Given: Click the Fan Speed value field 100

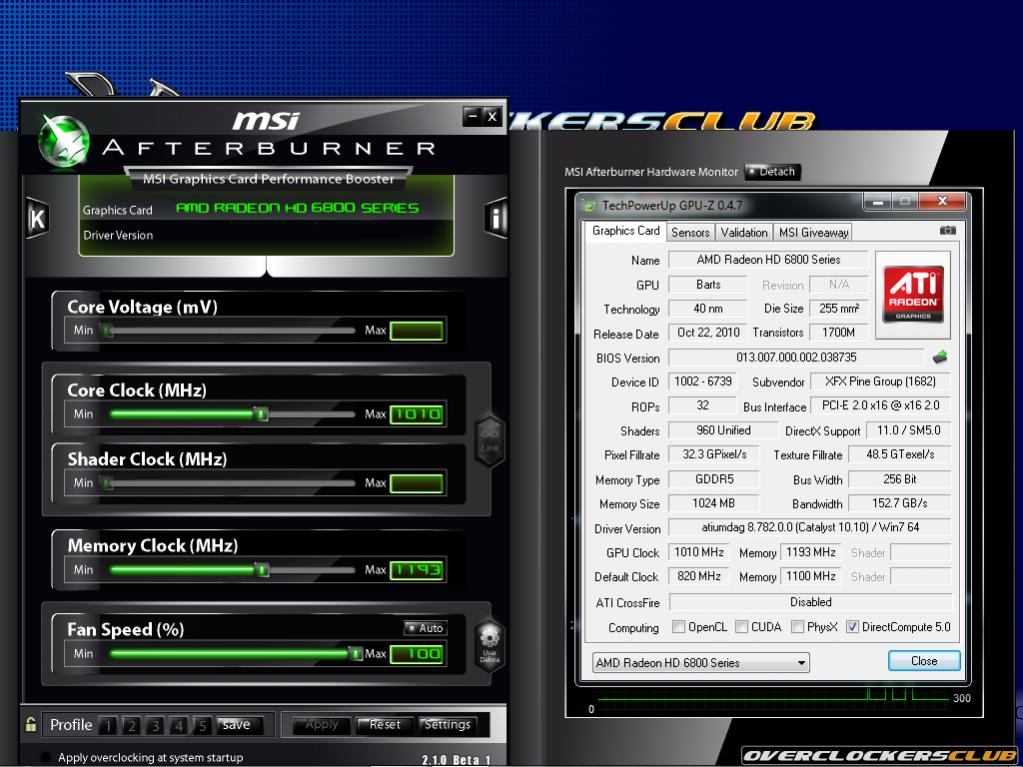Looking at the screenshot, I should coord(418,654).
